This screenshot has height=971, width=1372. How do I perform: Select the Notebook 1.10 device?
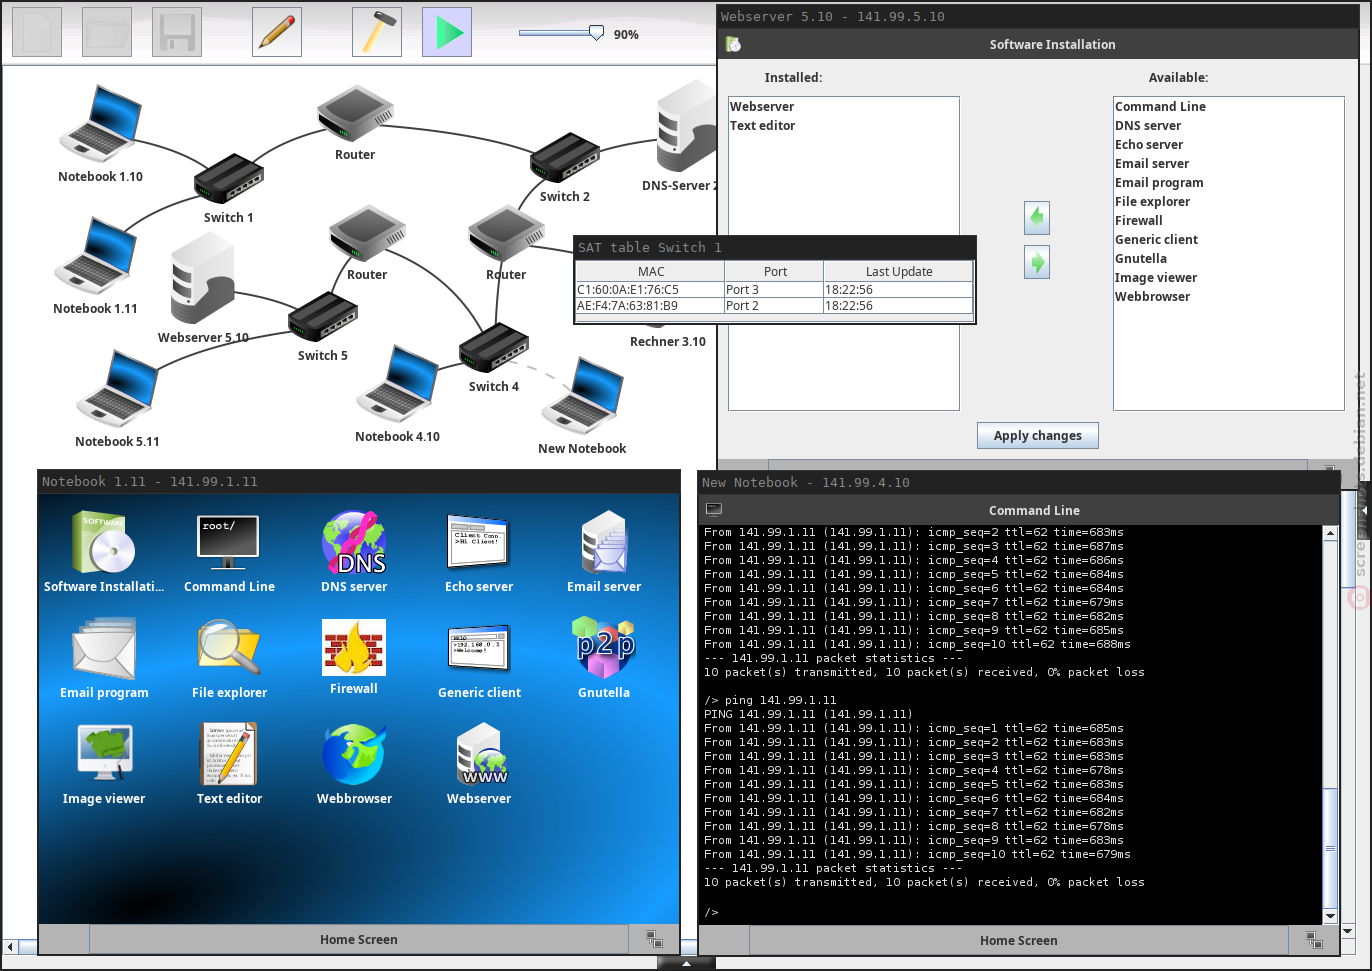click(100, 125)
